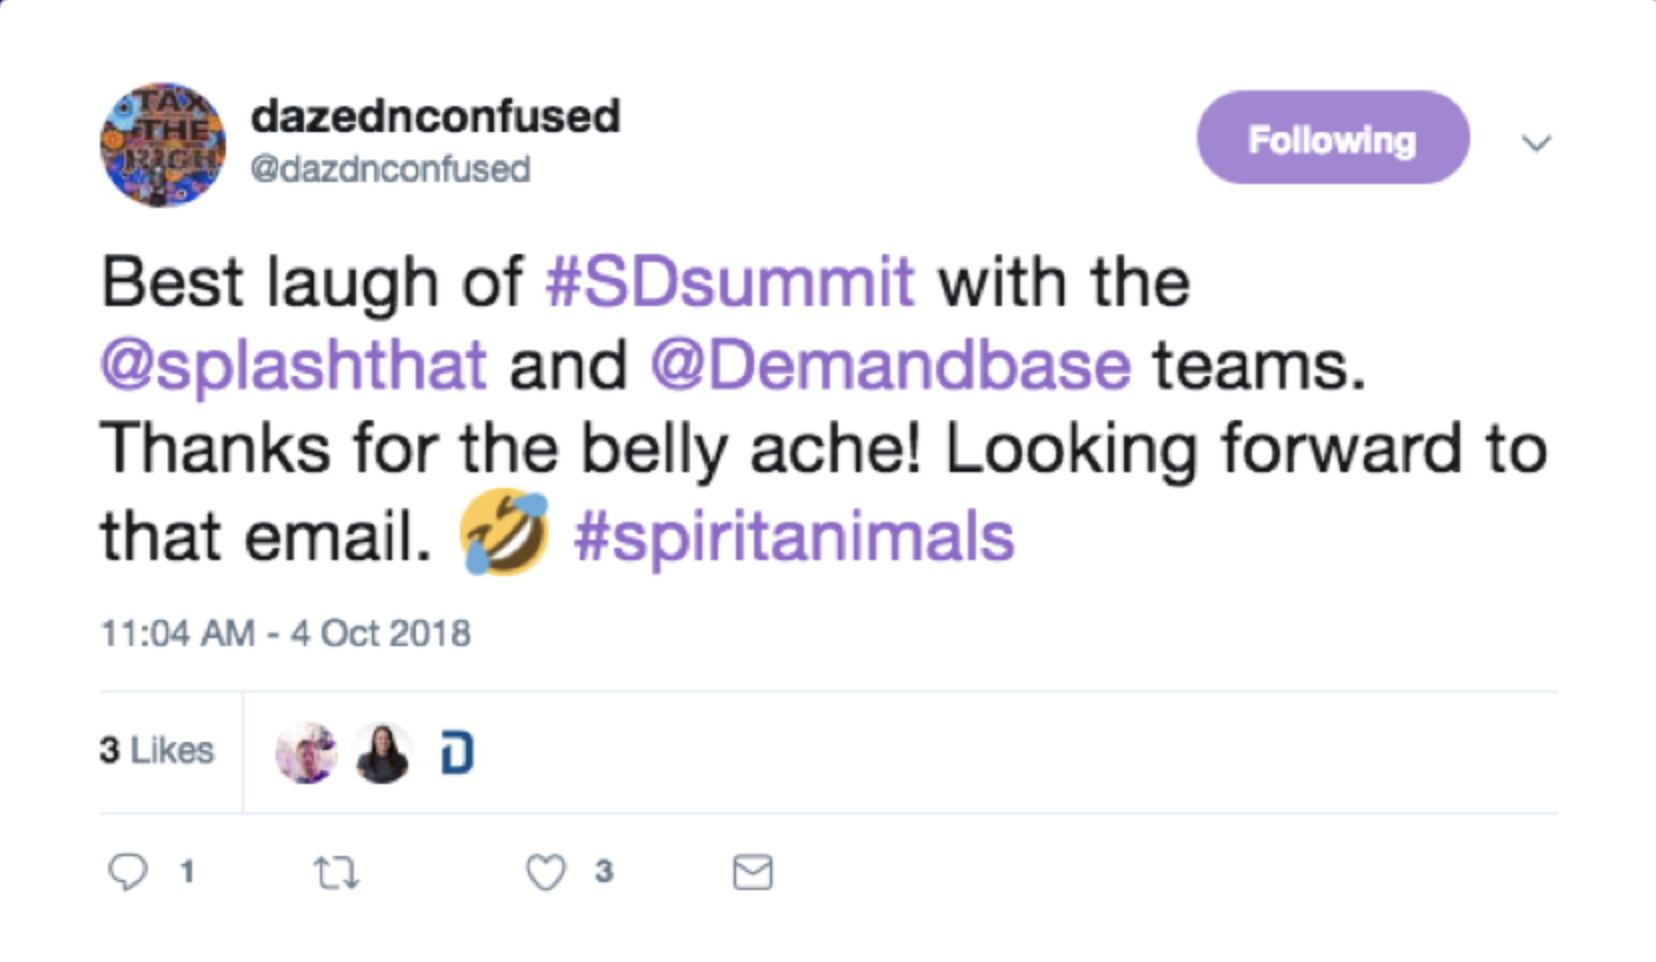
Task: Click the reply speech bubble icon
Action: click(128, 872)
